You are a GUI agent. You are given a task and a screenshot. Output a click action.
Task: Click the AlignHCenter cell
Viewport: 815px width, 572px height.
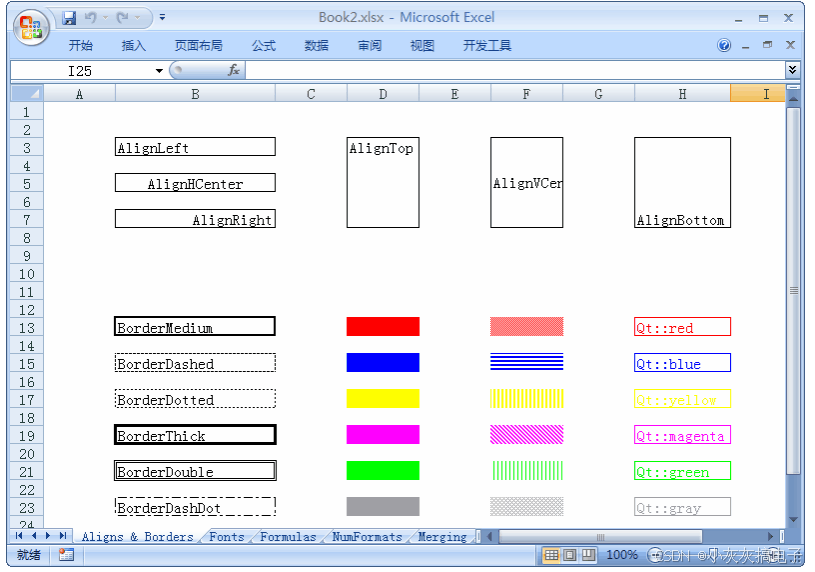[195, 183]
